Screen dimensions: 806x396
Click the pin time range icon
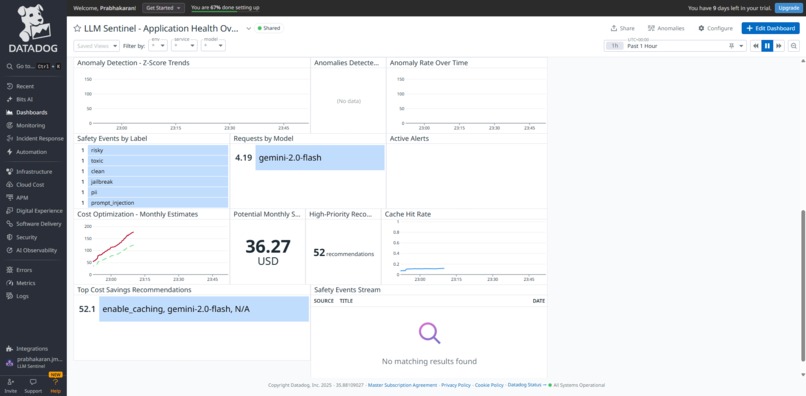coord(731,46)
